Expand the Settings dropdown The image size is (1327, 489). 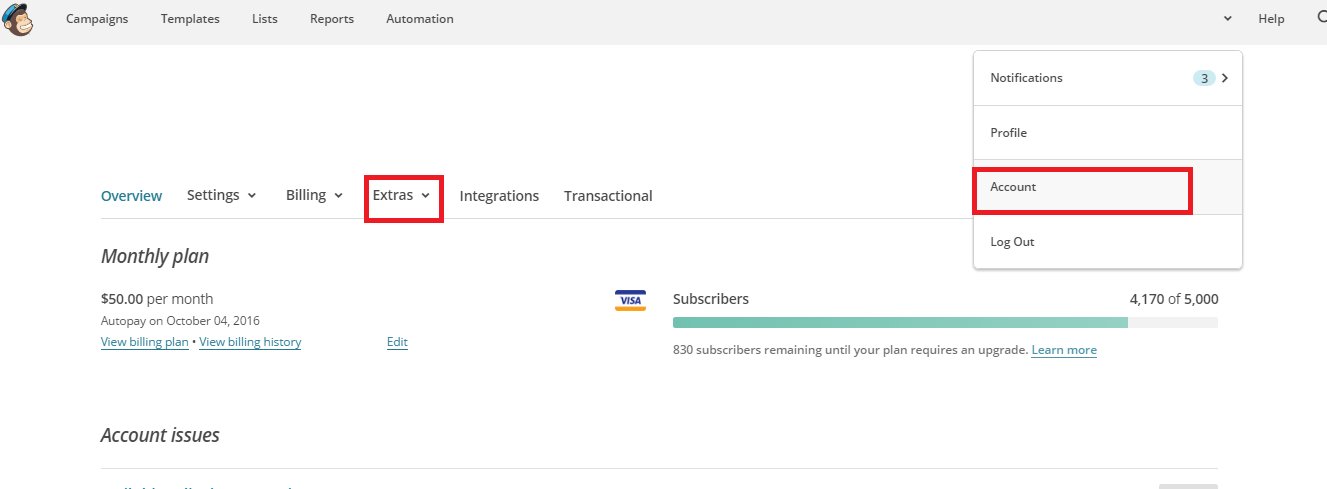222,195
